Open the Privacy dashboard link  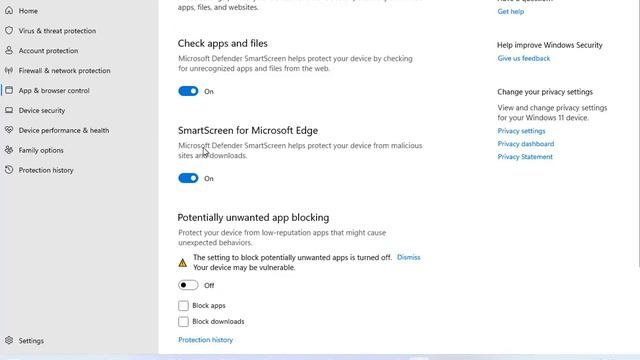click(526, 144)
